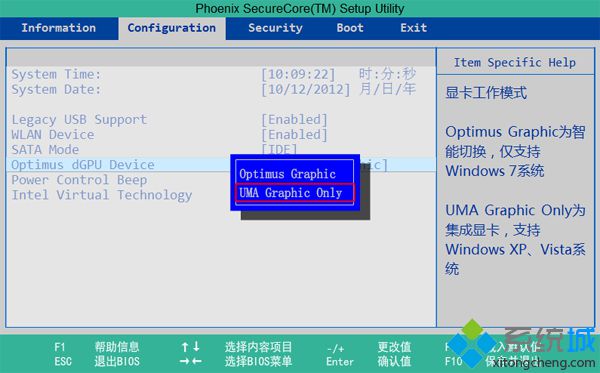600x373 pixels.
Task: Select the System Time label
Action: [56, 74]
